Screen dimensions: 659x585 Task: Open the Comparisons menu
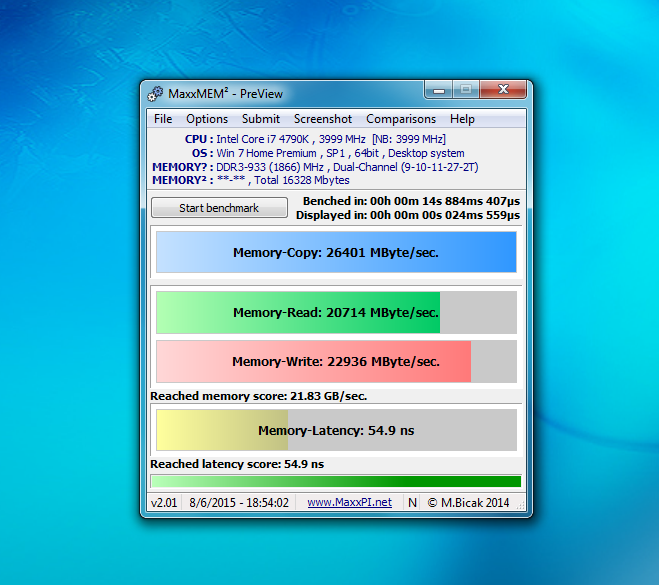tap(401, 119)
